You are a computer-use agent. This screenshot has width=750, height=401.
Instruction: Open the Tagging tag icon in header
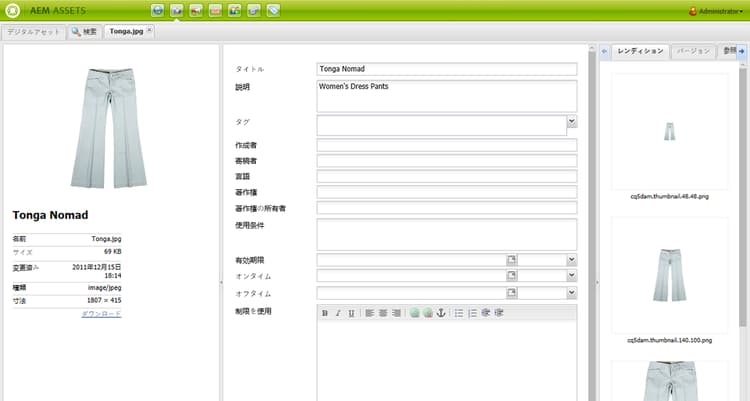(273, 10)
